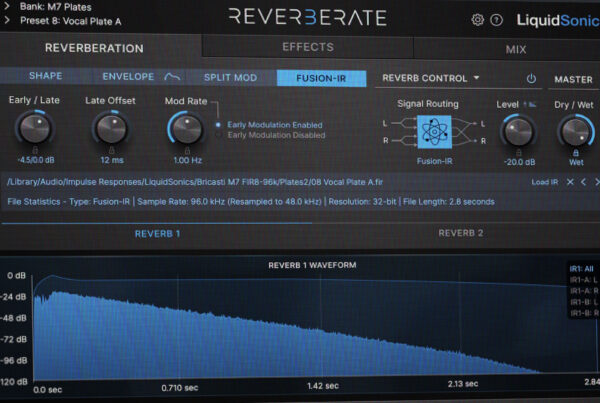This screenshot has height=403, width=600.
Task: Click the lock under Level knob
Action: coord(519,152)
